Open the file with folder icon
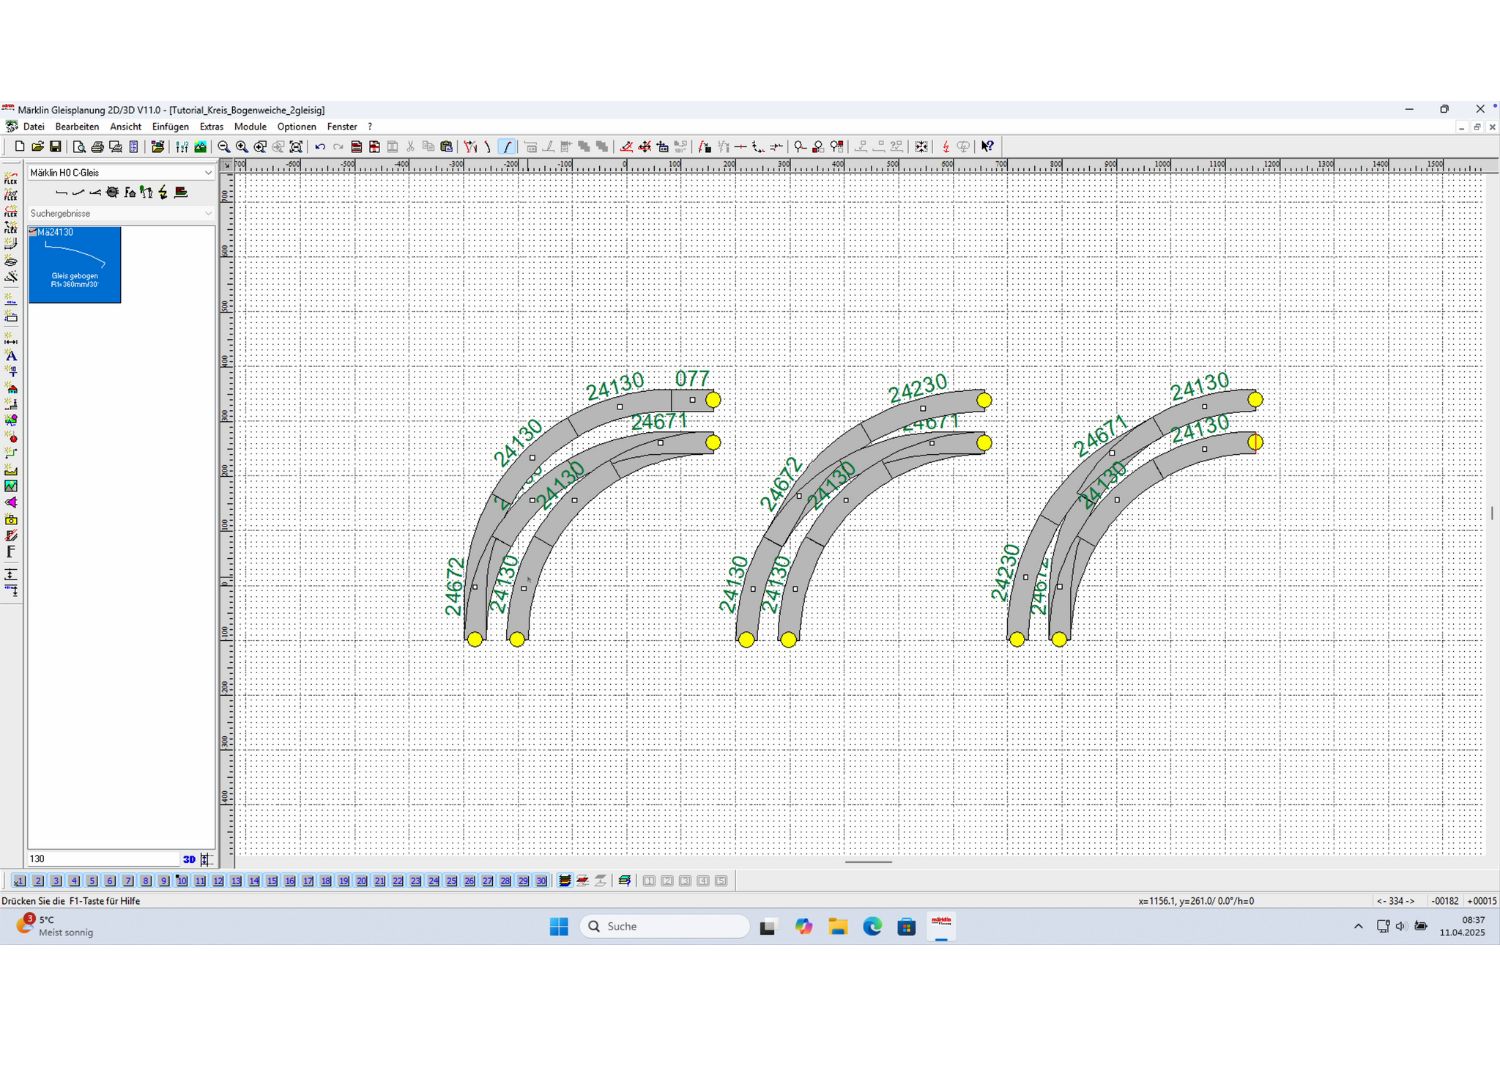Image resolution: width=1500 pixels, height=1069 pixels. point(37,147)
